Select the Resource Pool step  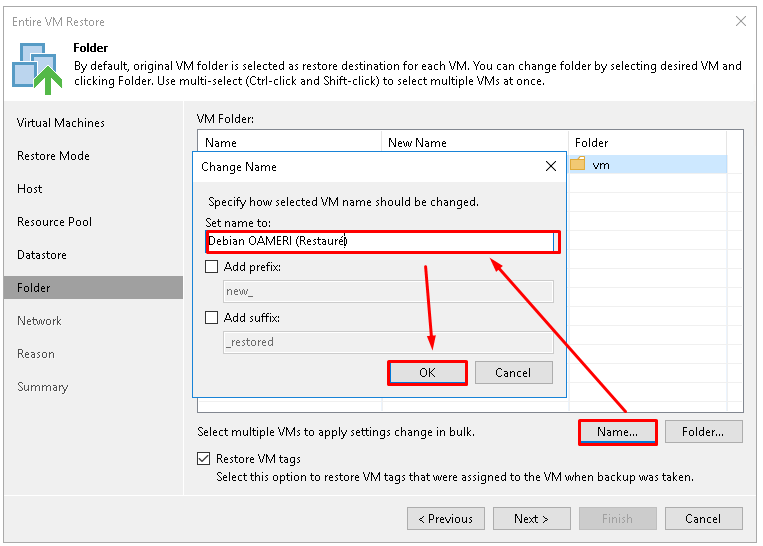[x=54, y=222]
